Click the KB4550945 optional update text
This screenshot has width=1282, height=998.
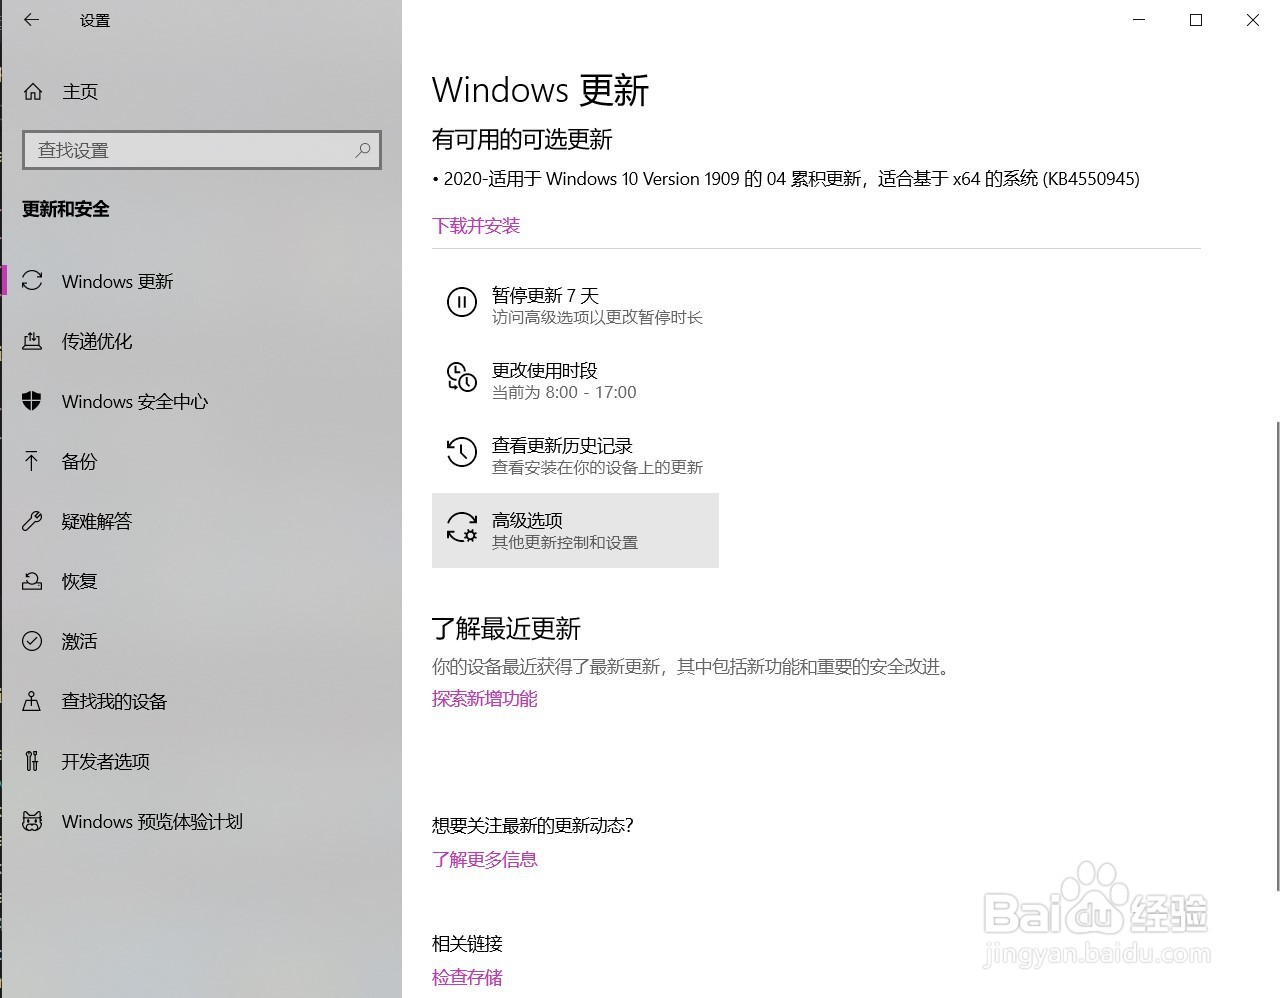tap(786, 179)
